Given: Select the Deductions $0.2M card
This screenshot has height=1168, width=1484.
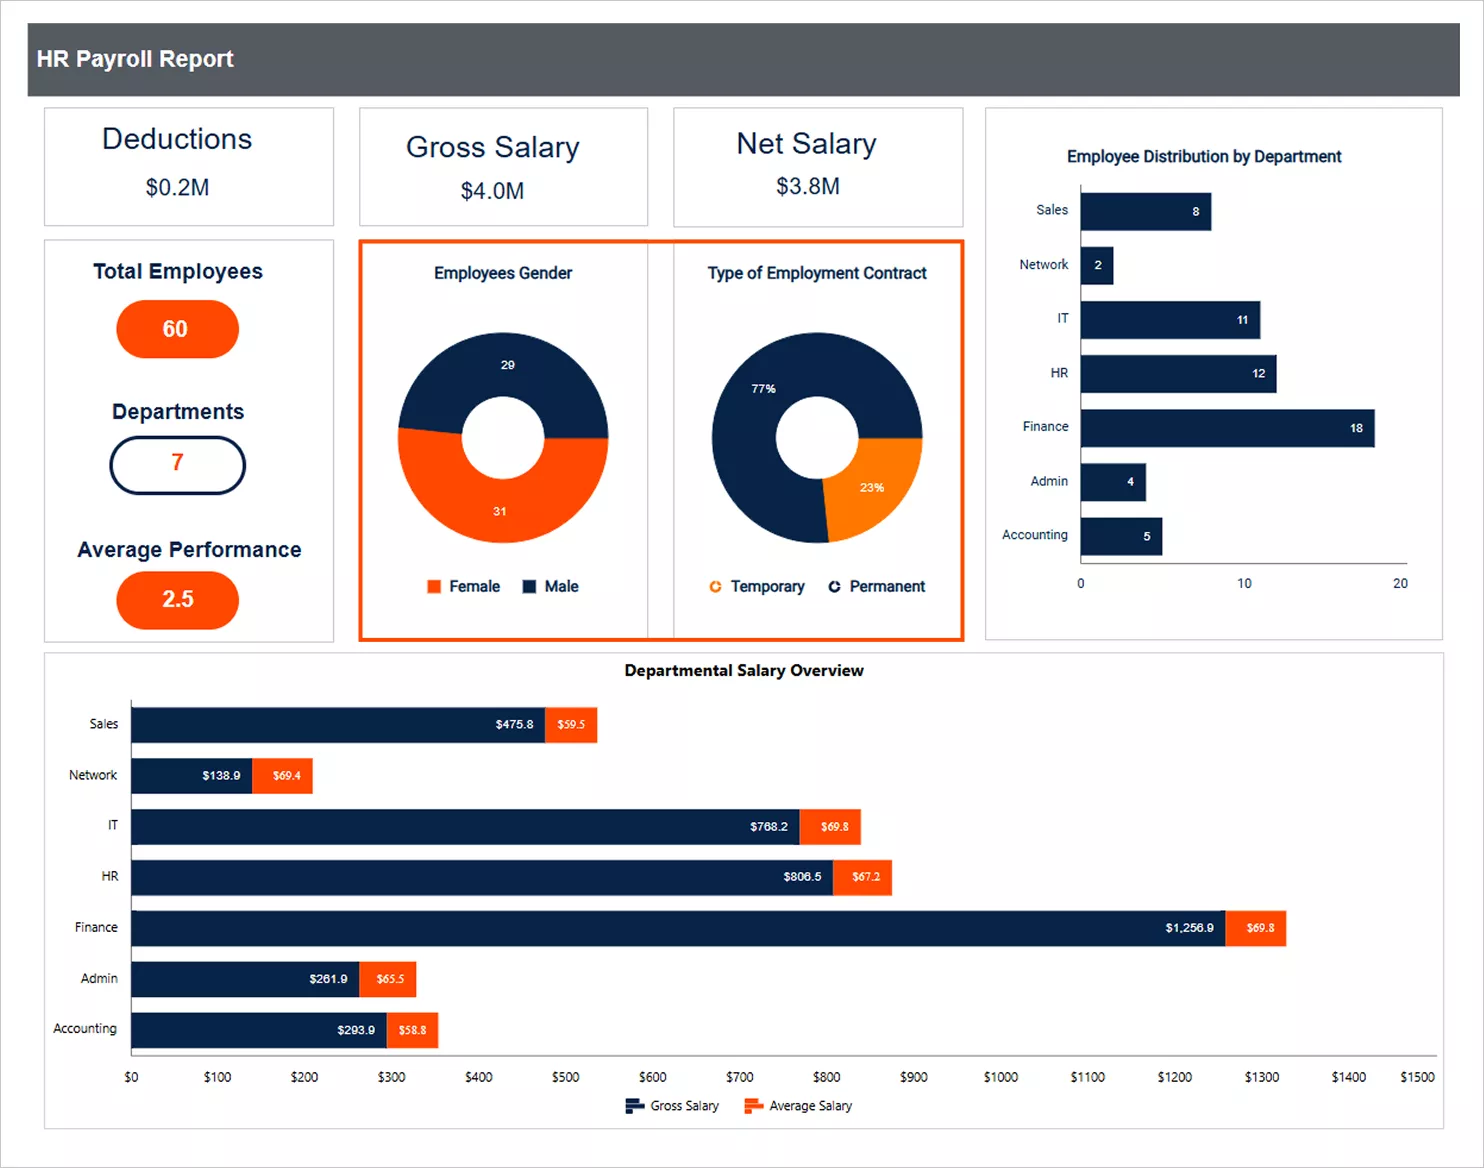Looking at the screenshot, I should (x=189, y=167).
